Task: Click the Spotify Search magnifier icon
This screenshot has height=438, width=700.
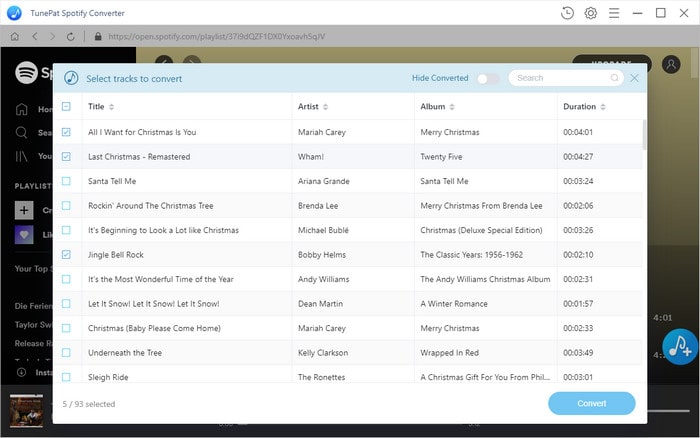Action: pyautogui.click(x=21, y=132)
